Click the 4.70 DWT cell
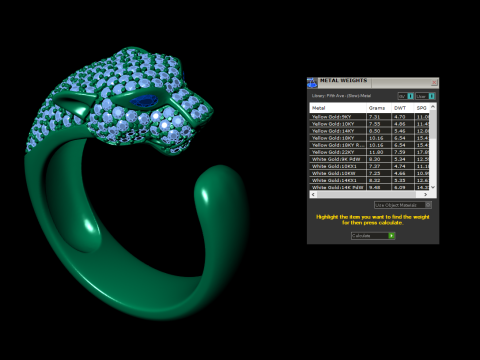The image size is (480, 360). tap(403, 117)
